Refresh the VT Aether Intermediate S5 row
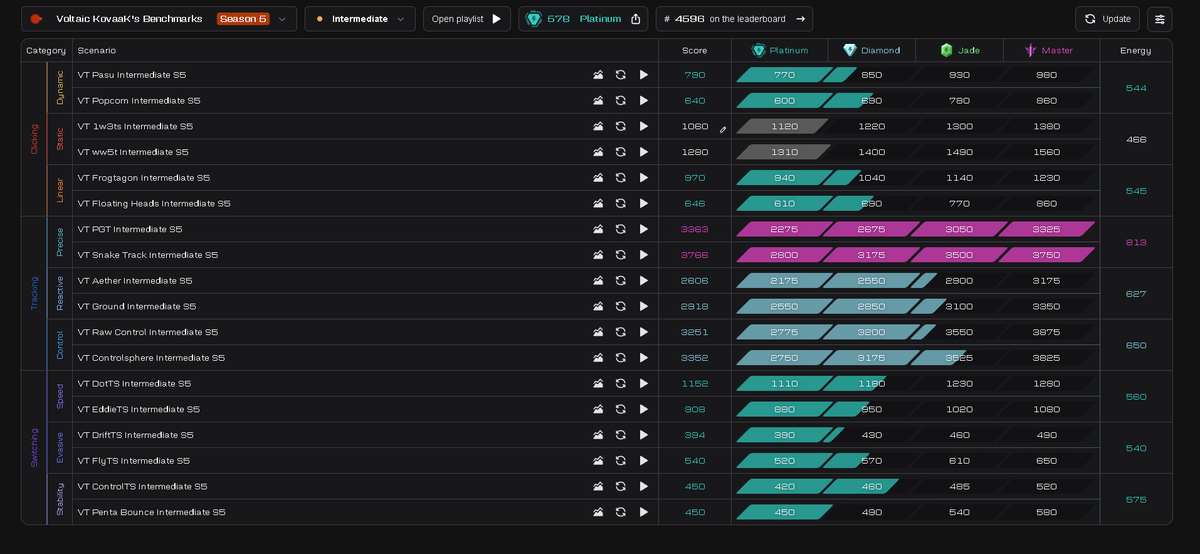Image resolution: width=1200 pixels, height=554 pixels. click(621, 281)
